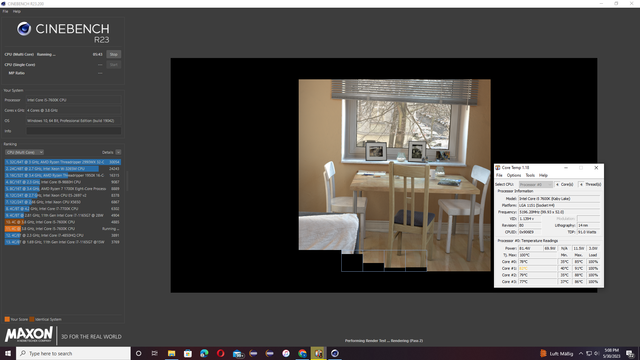Select ranking row 11 marked Running
This screenshot has width=640, height=360.
[x=62, y=229]
